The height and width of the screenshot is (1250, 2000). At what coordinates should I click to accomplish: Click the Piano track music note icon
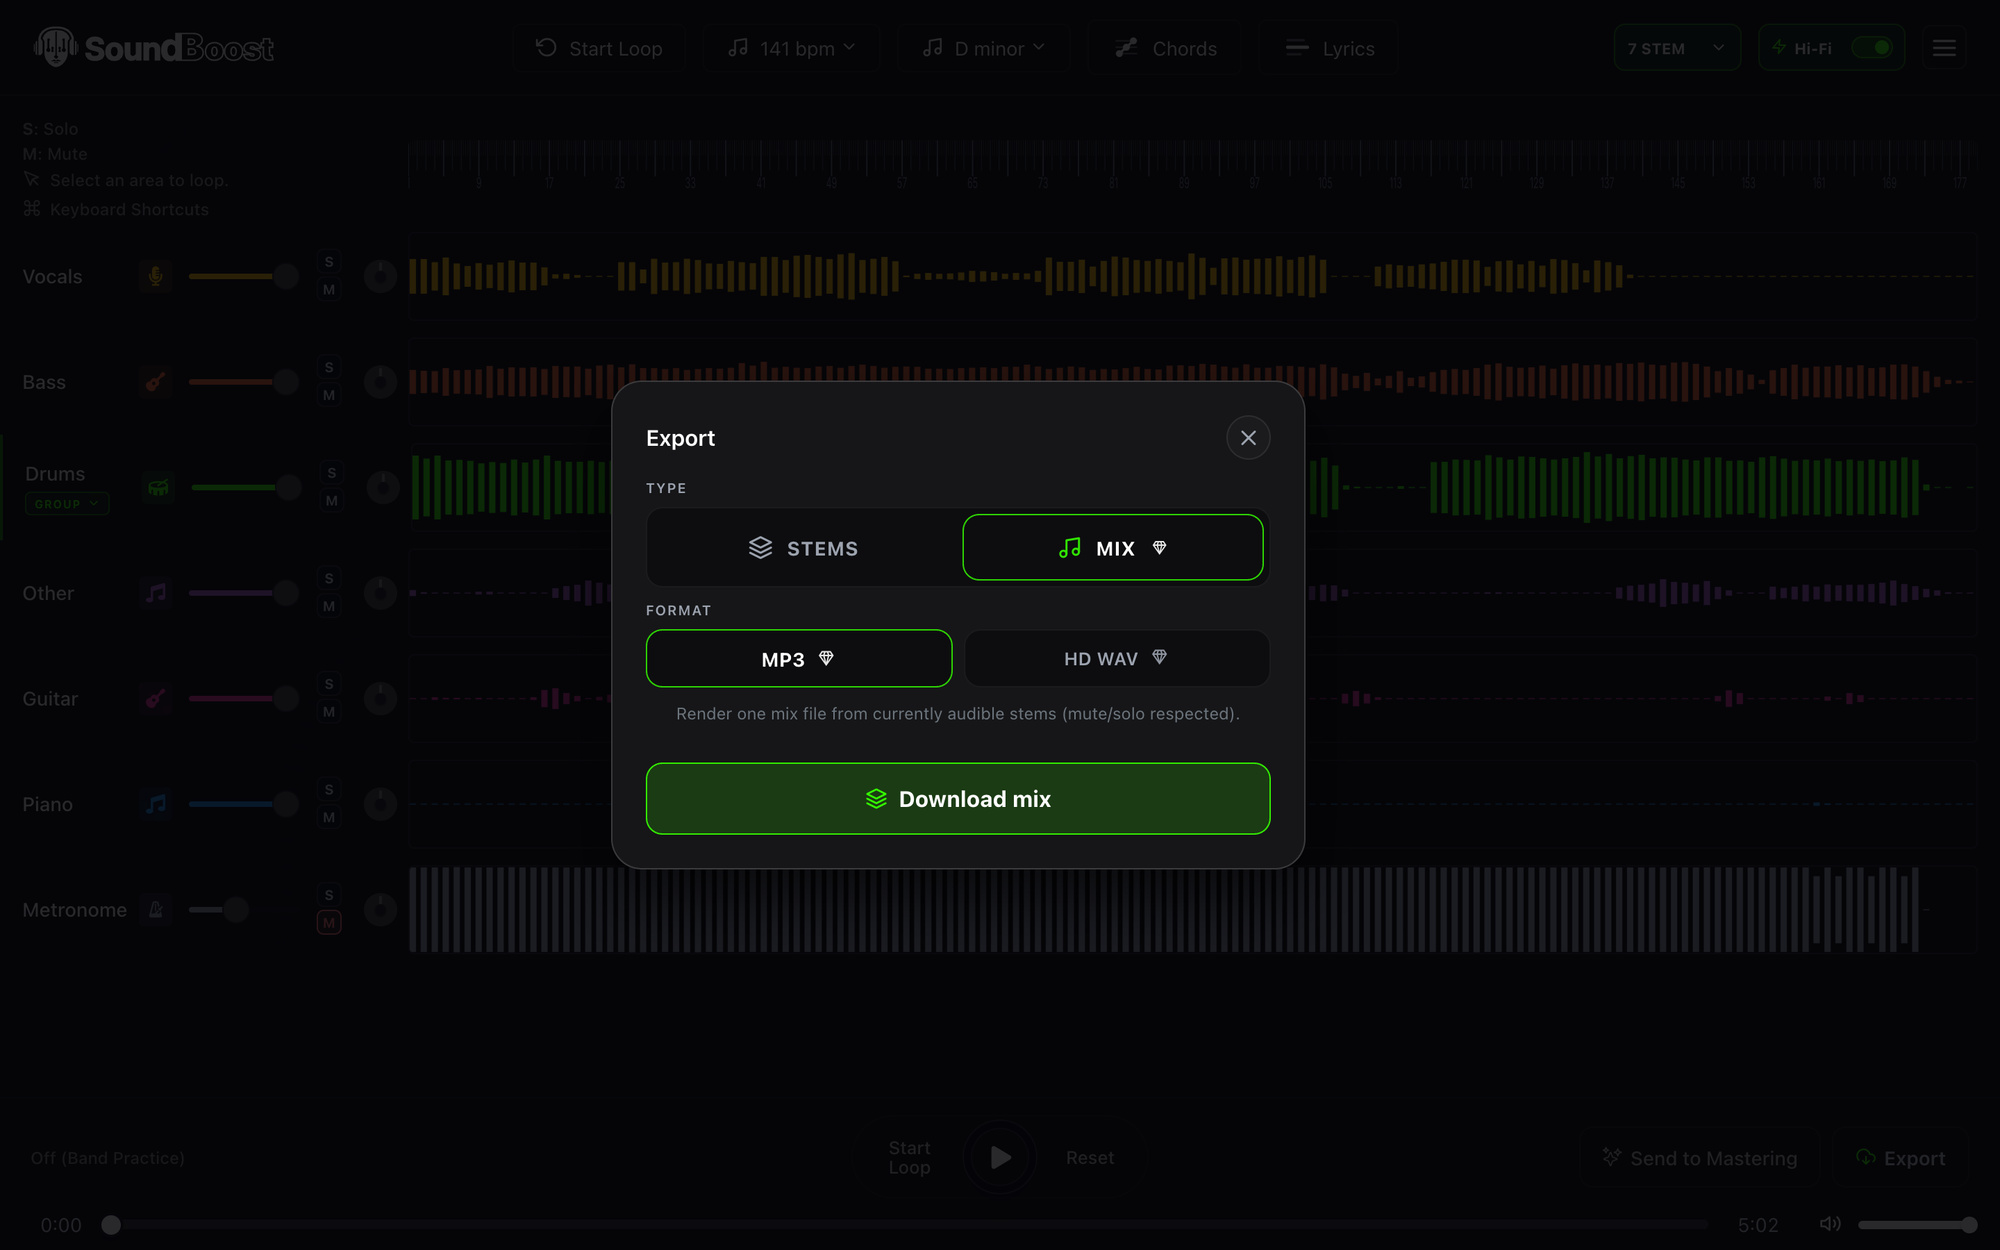point(156,804)
